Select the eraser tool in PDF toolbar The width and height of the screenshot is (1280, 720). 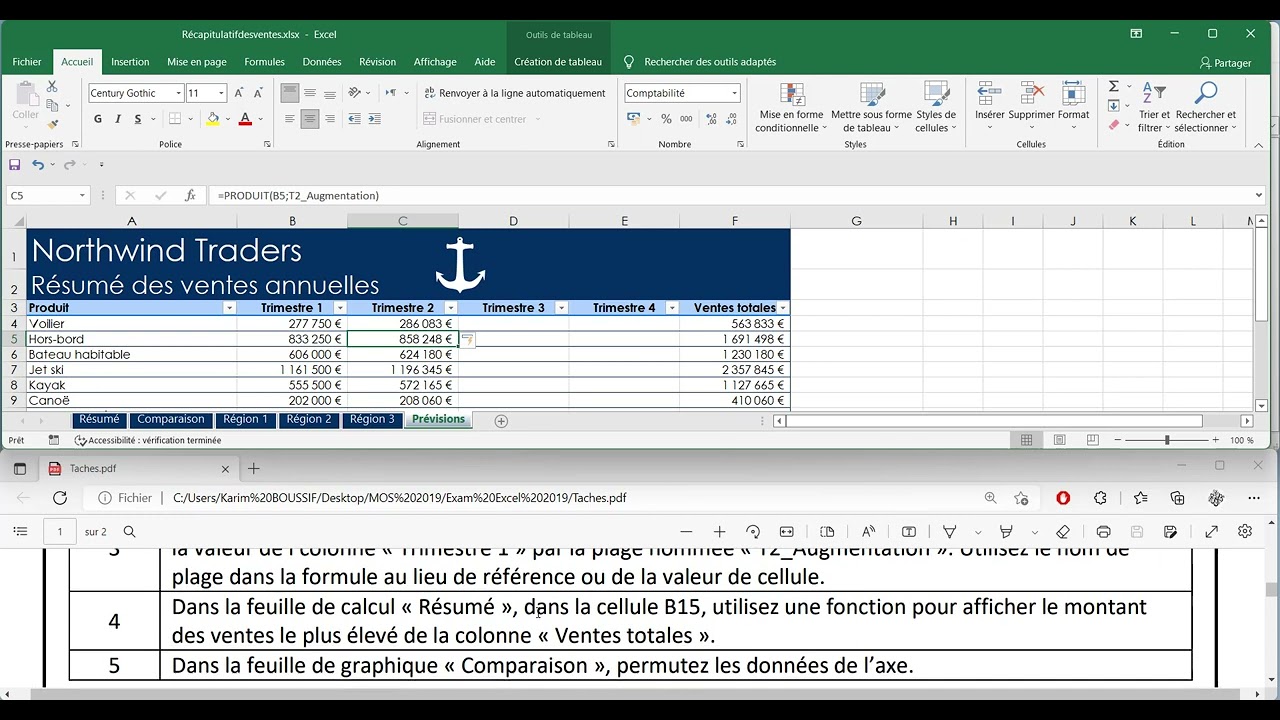click(x=1063, y=532)
